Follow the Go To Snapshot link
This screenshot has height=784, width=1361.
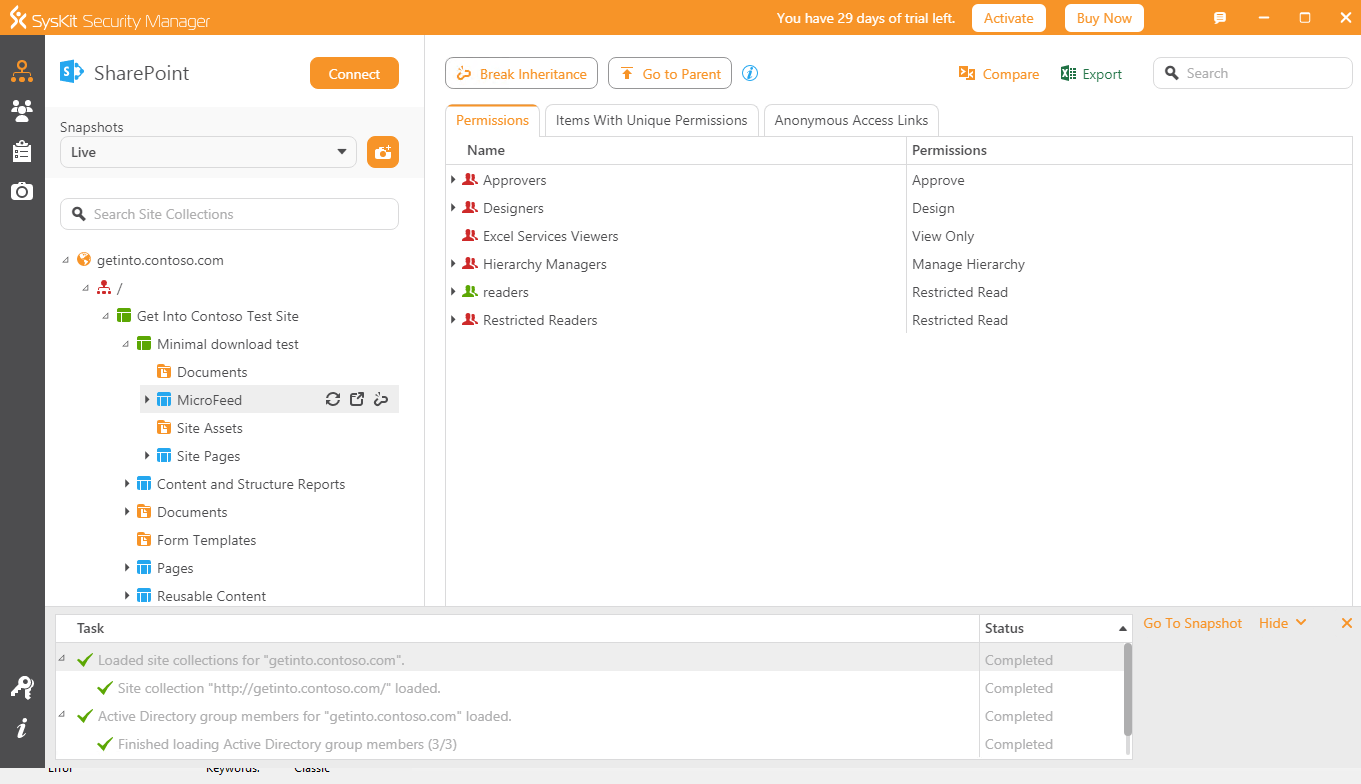click(1192, 623)
